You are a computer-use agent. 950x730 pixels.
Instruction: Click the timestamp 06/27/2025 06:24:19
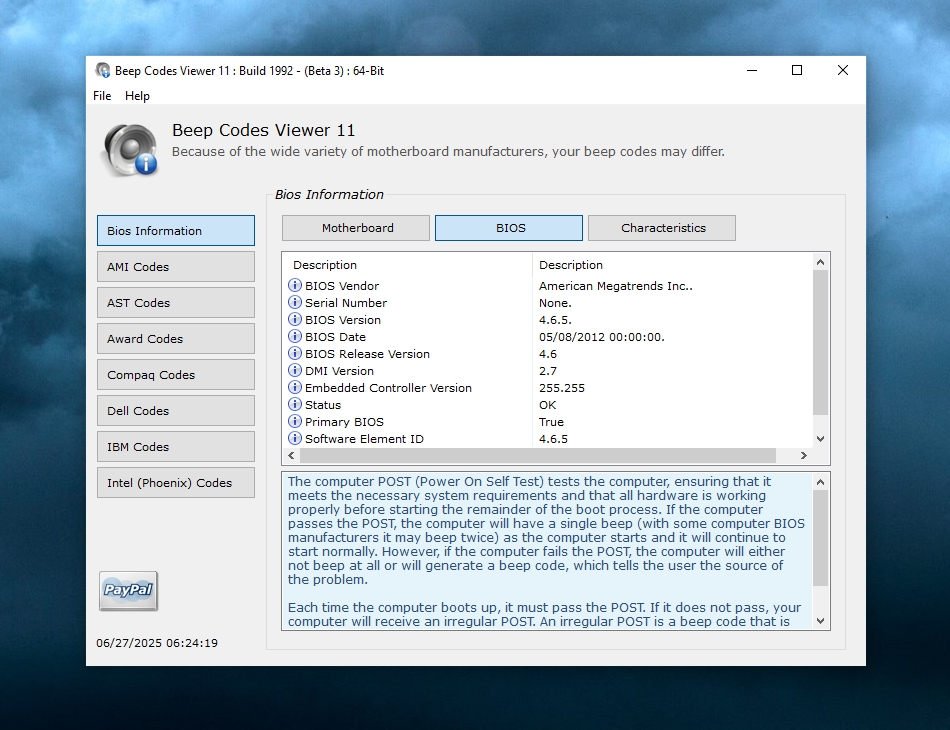[x=157, y=643]
